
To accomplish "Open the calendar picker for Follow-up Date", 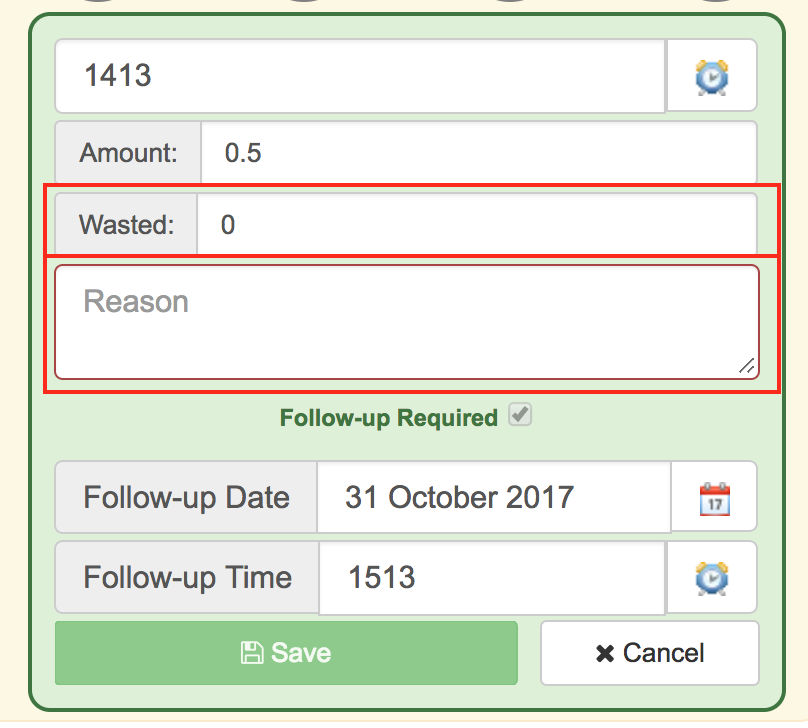I will [714, 497].
